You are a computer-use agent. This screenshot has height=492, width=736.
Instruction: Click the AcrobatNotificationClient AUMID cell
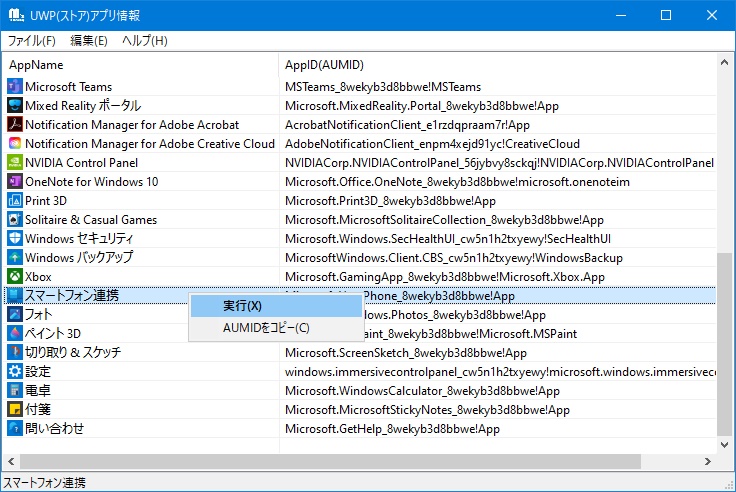pyautogui.click(x=407, y=125)
